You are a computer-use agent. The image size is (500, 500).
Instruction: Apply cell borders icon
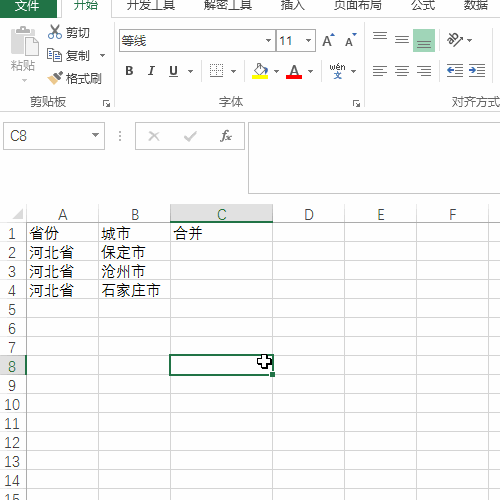pos(216,71)
